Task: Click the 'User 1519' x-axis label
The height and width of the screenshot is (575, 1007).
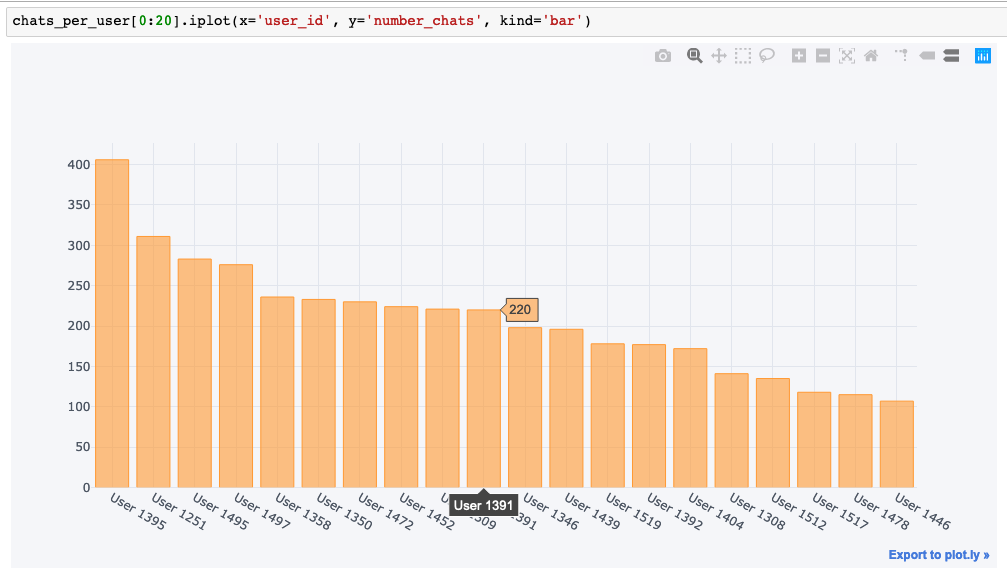Action: pos(634,511)
